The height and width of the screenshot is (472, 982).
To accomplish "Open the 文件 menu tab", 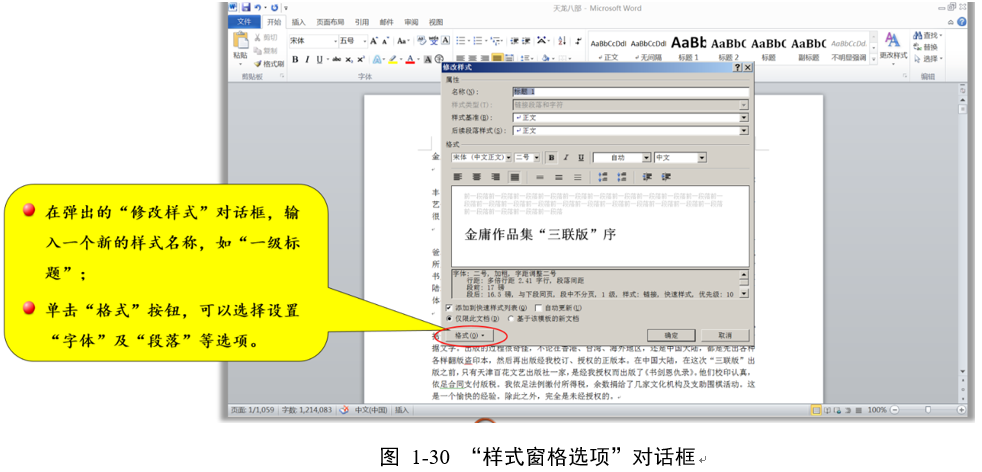I will tap(244, 23).
